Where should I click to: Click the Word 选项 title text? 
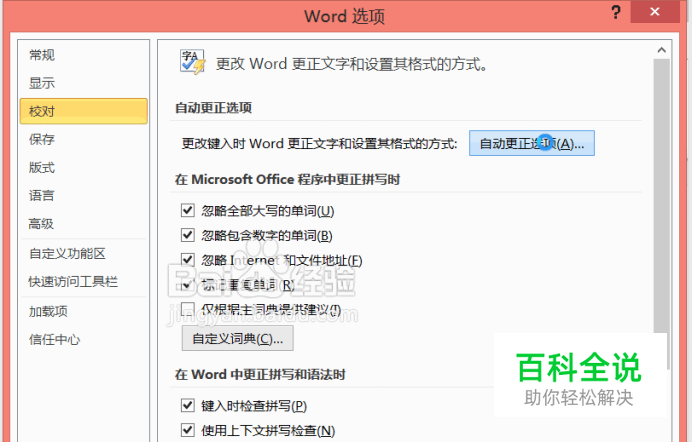tap(345, 17)
